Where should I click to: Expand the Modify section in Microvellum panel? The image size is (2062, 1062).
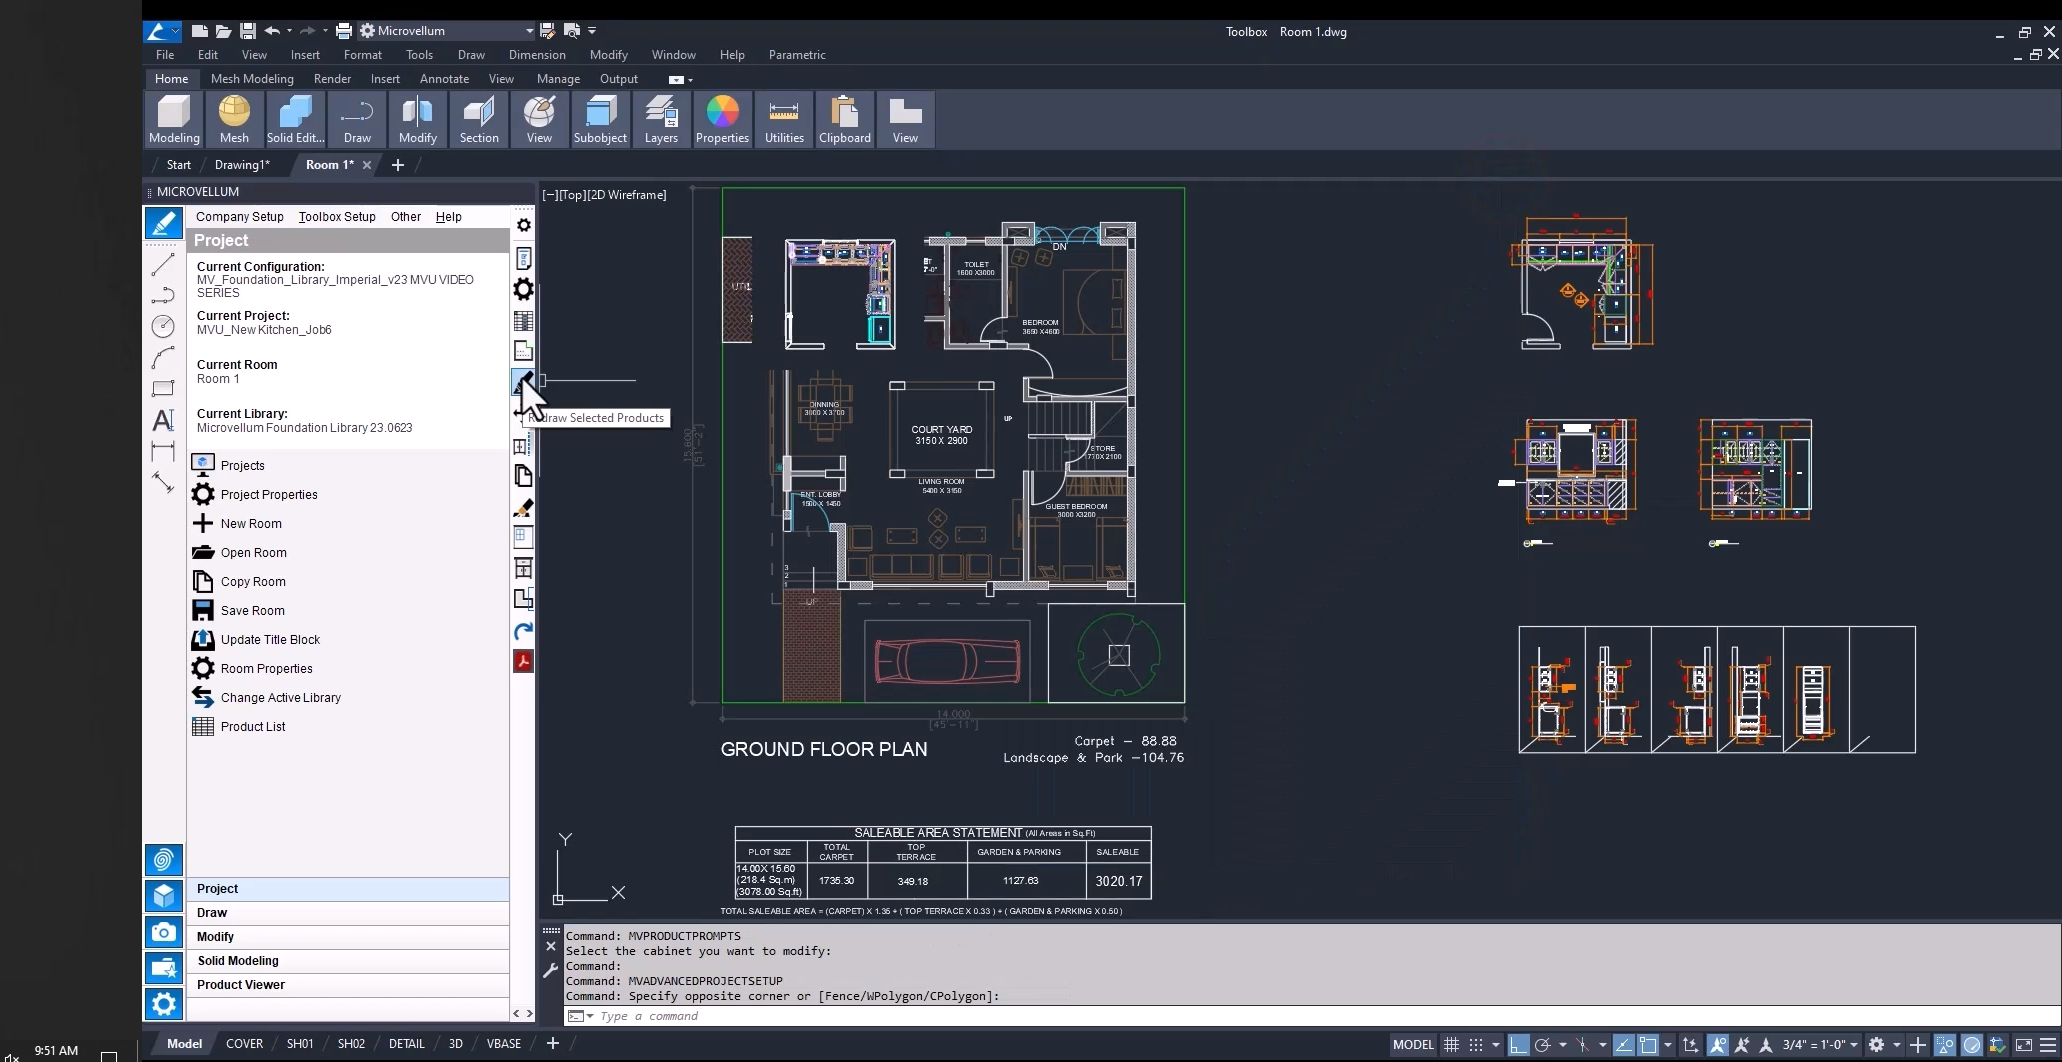(348, 937)
